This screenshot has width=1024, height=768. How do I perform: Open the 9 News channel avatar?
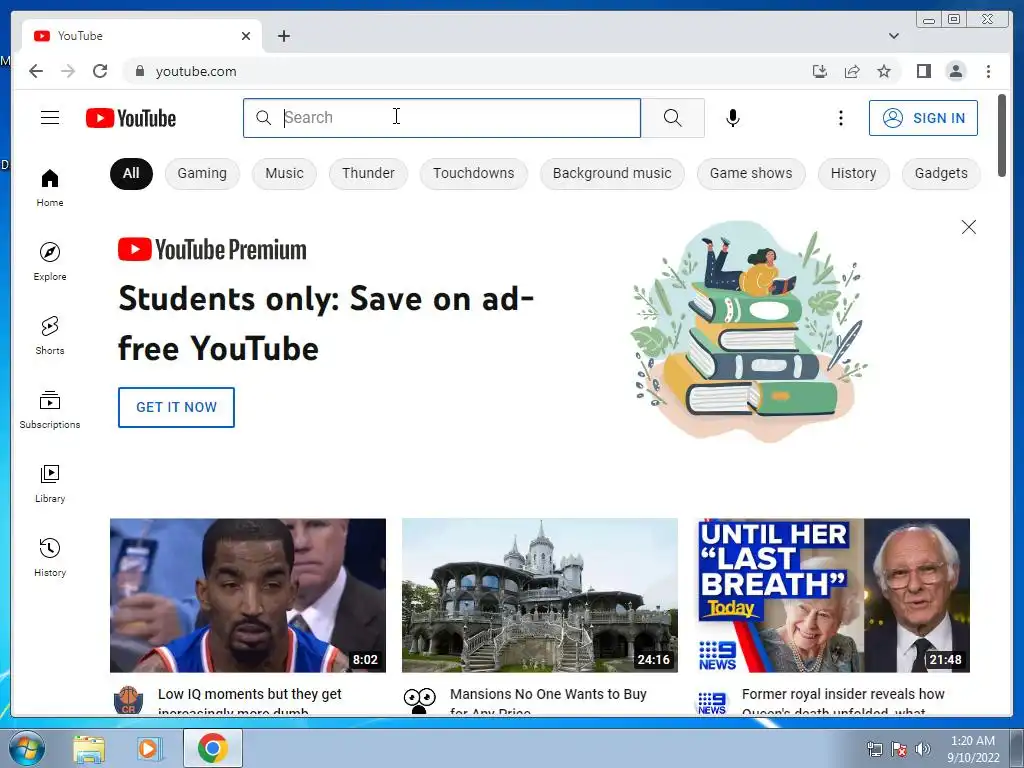pyautogui.click(x=711, y=701)
